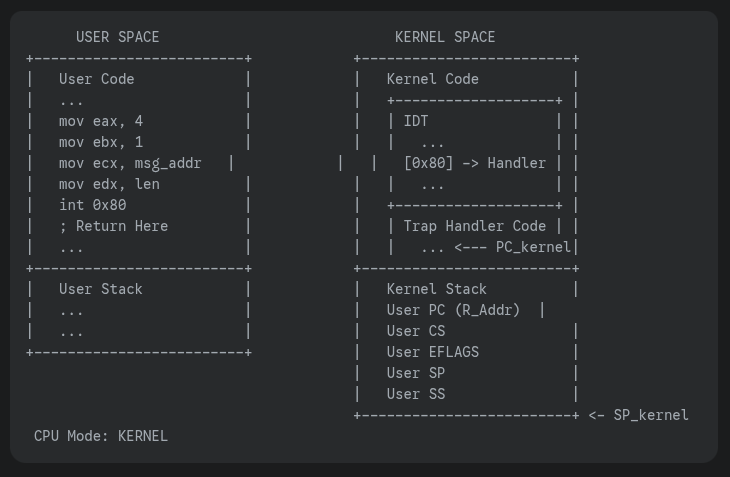Click the '; Return Here' comment
Viewport: 730px width, 477px height.
[x=114, y=226]
